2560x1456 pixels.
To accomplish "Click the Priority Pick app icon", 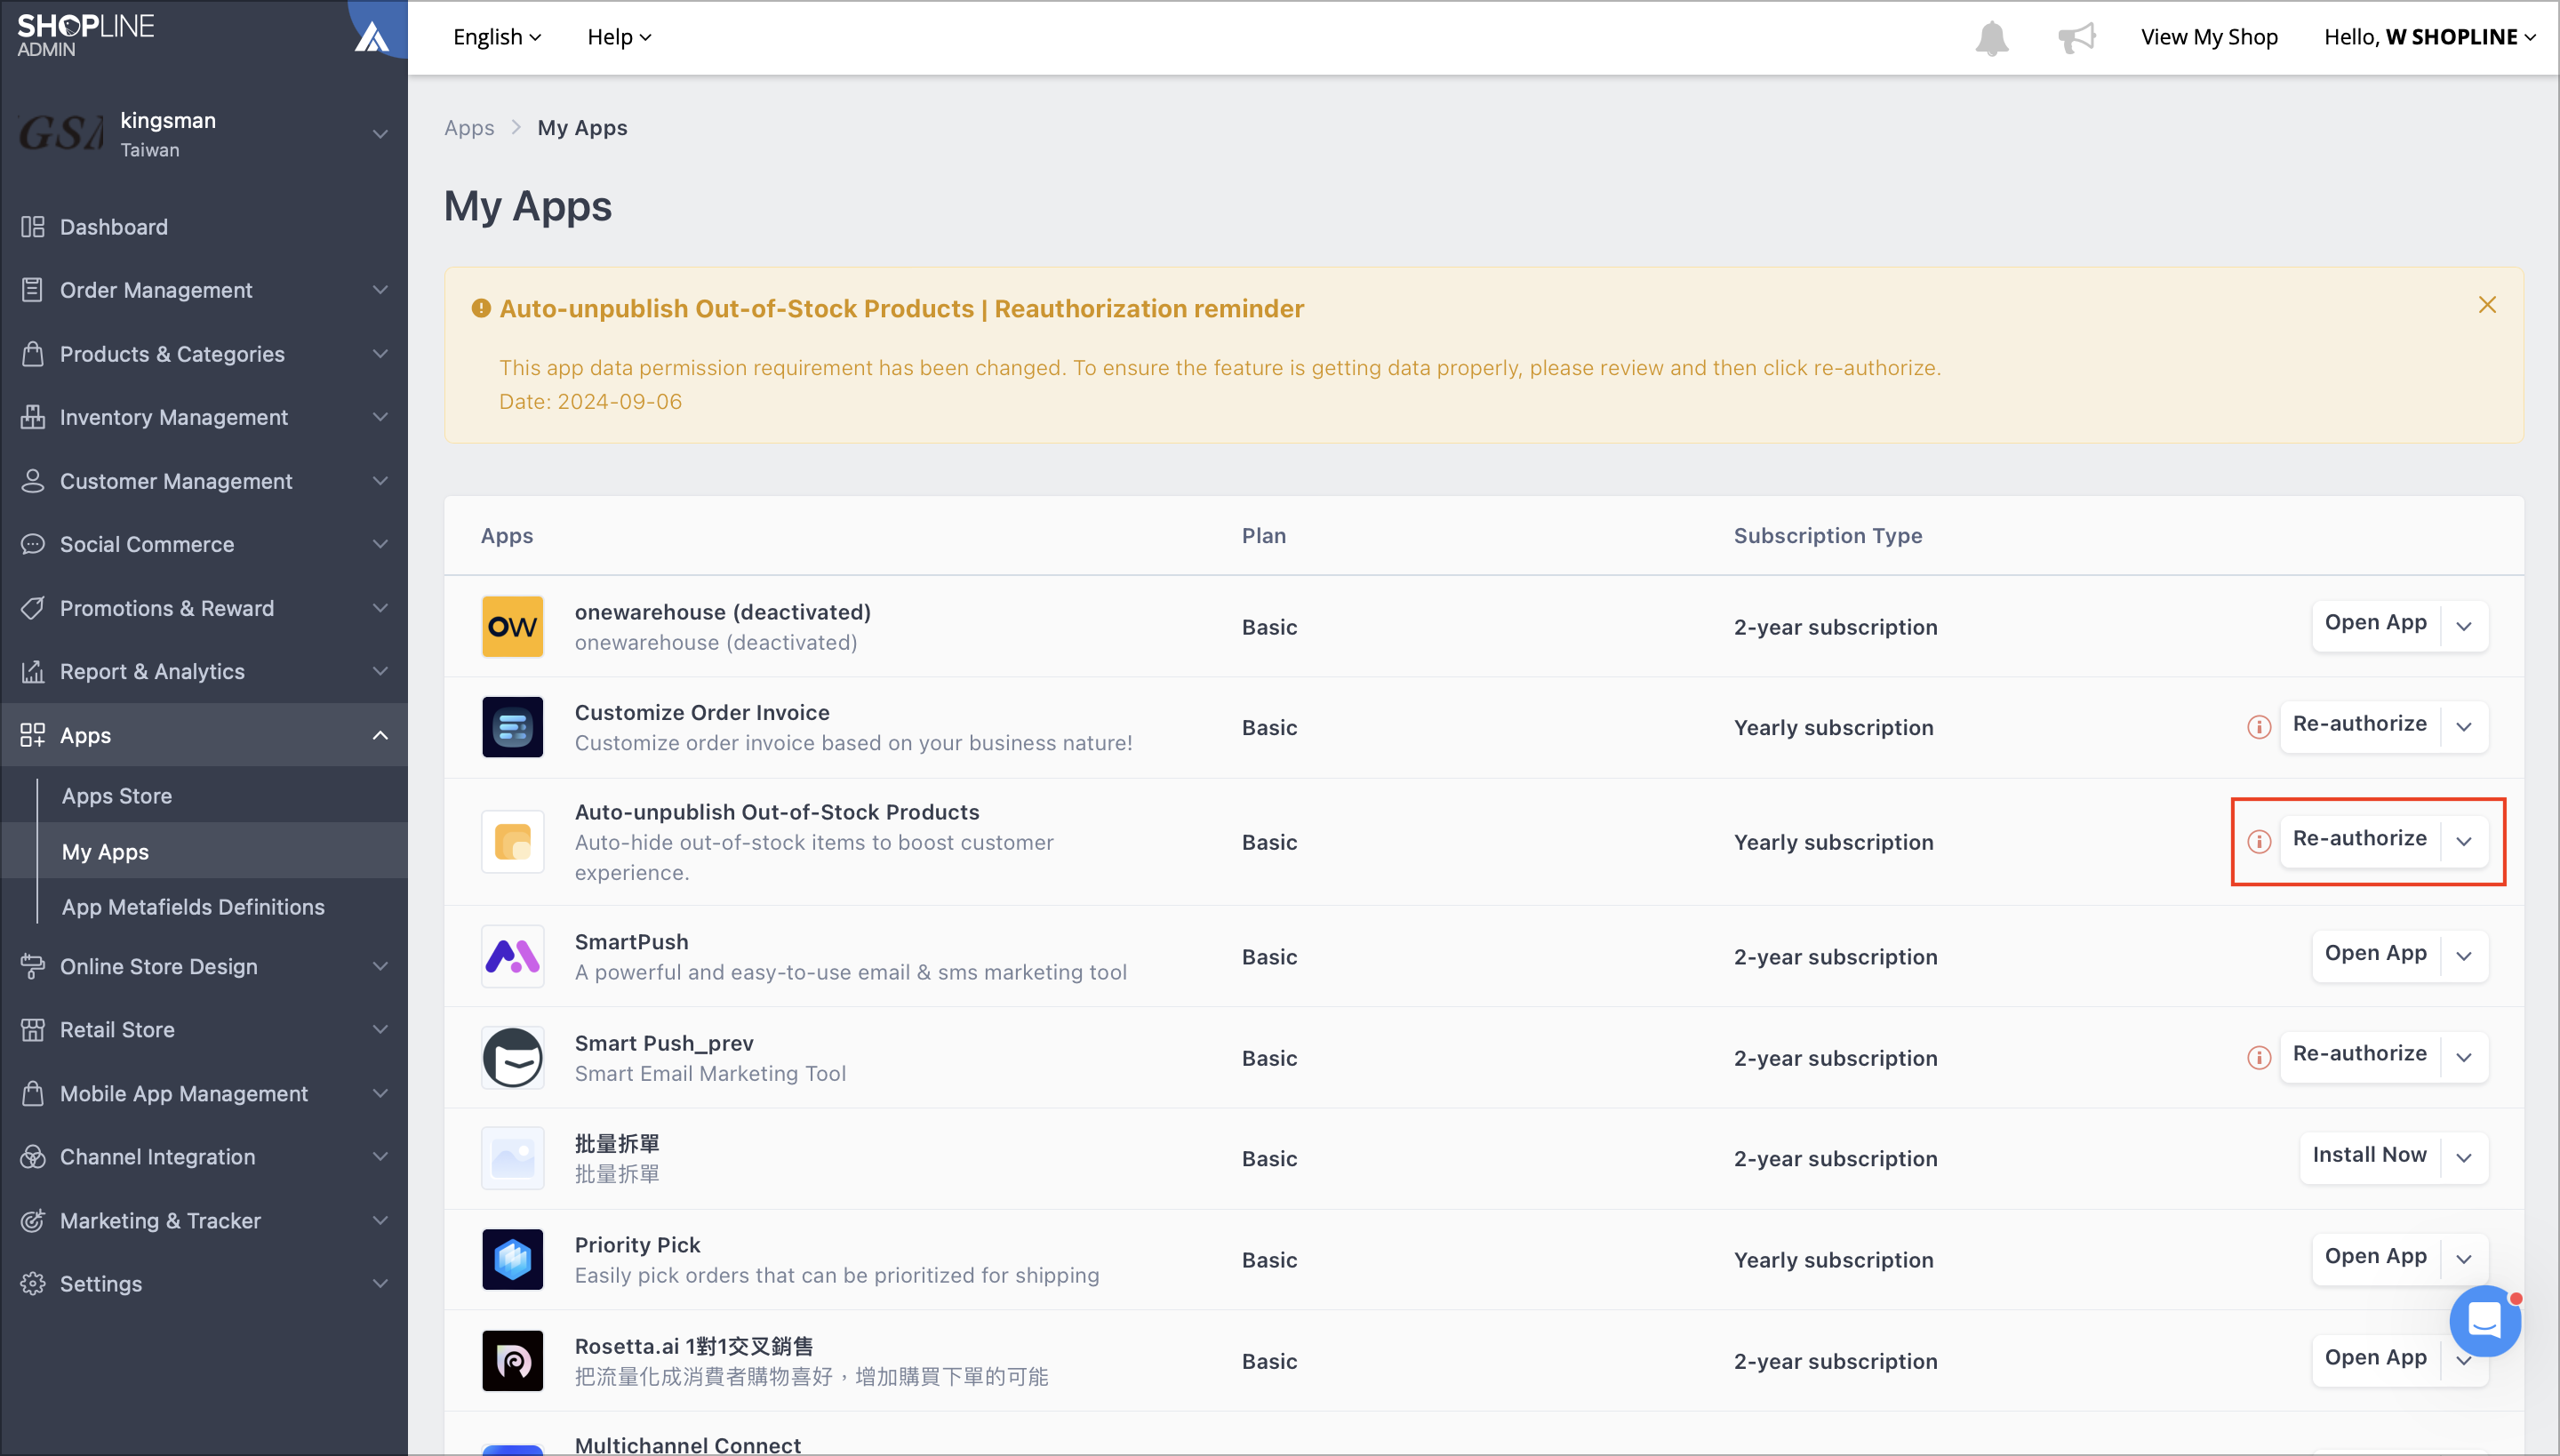I will [x=512, y=1260].
